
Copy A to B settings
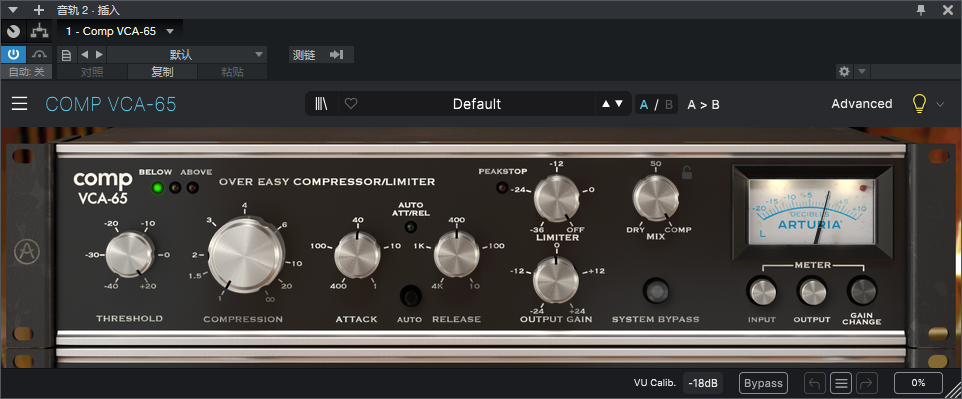tap(703, 104)
